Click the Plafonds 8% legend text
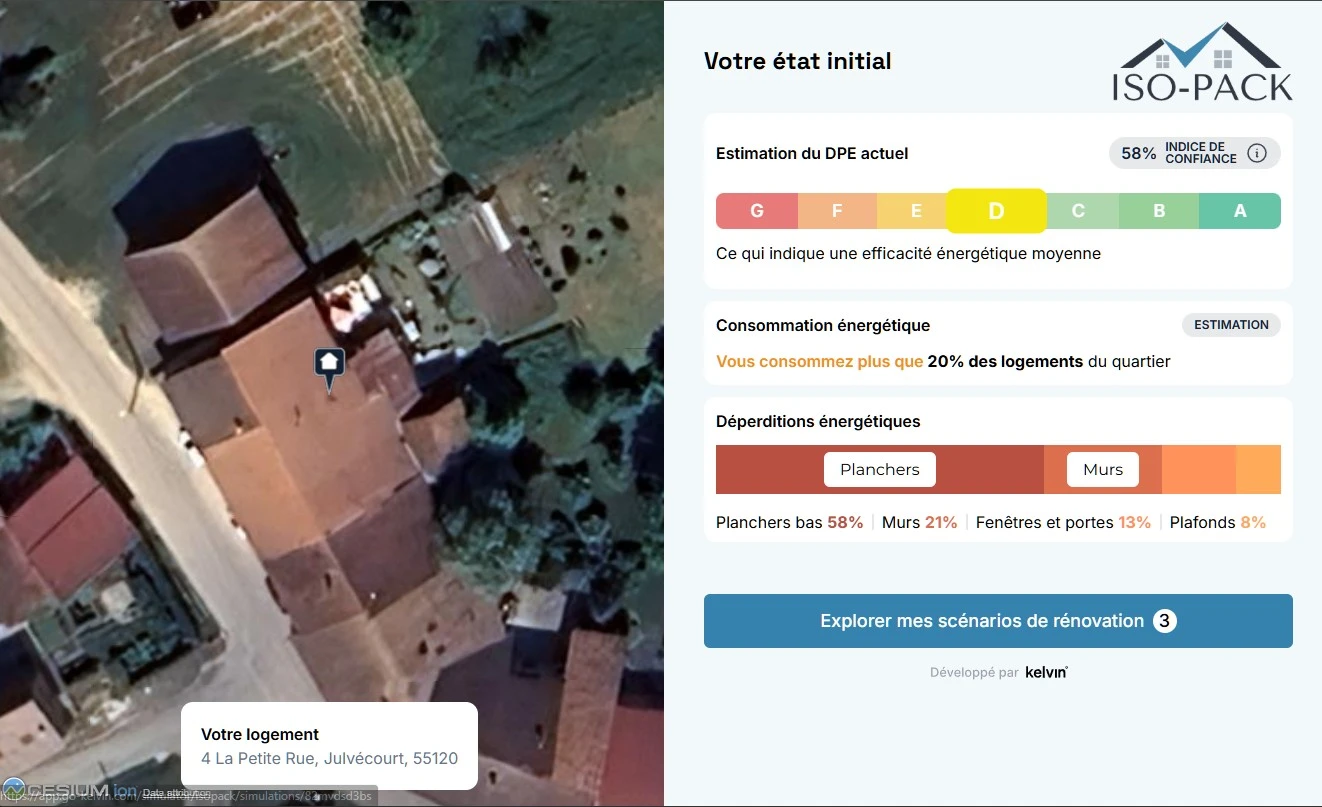Screen dimensions: 1322x807 1217,522
